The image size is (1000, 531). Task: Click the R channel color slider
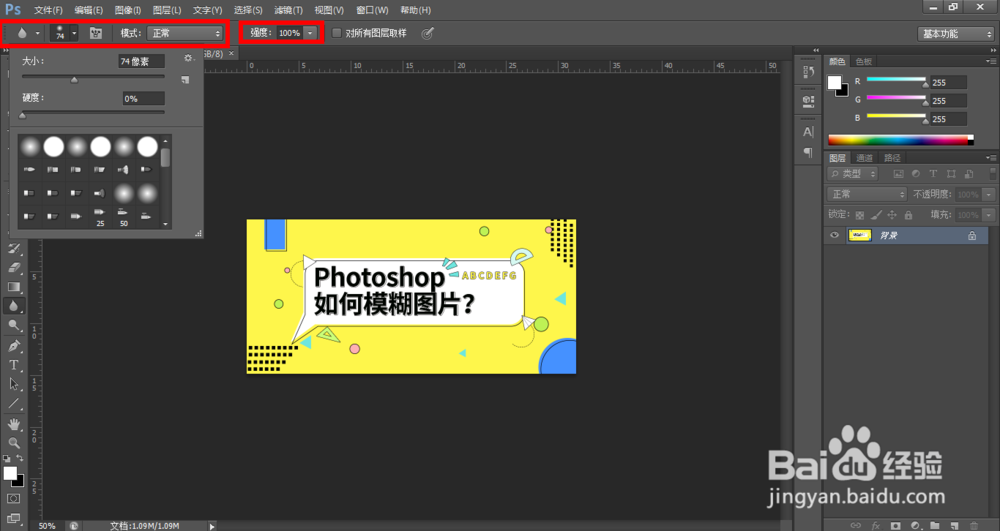(896, 80)
